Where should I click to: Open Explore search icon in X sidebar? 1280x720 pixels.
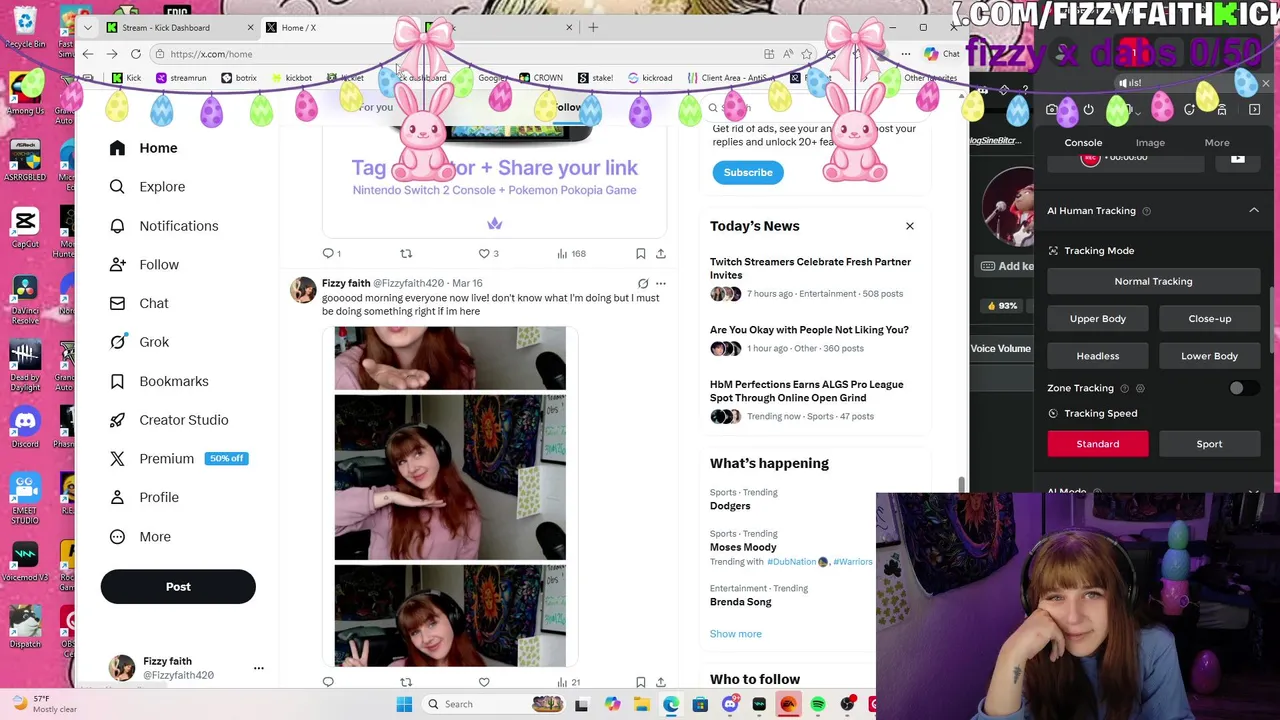point(117,187)
